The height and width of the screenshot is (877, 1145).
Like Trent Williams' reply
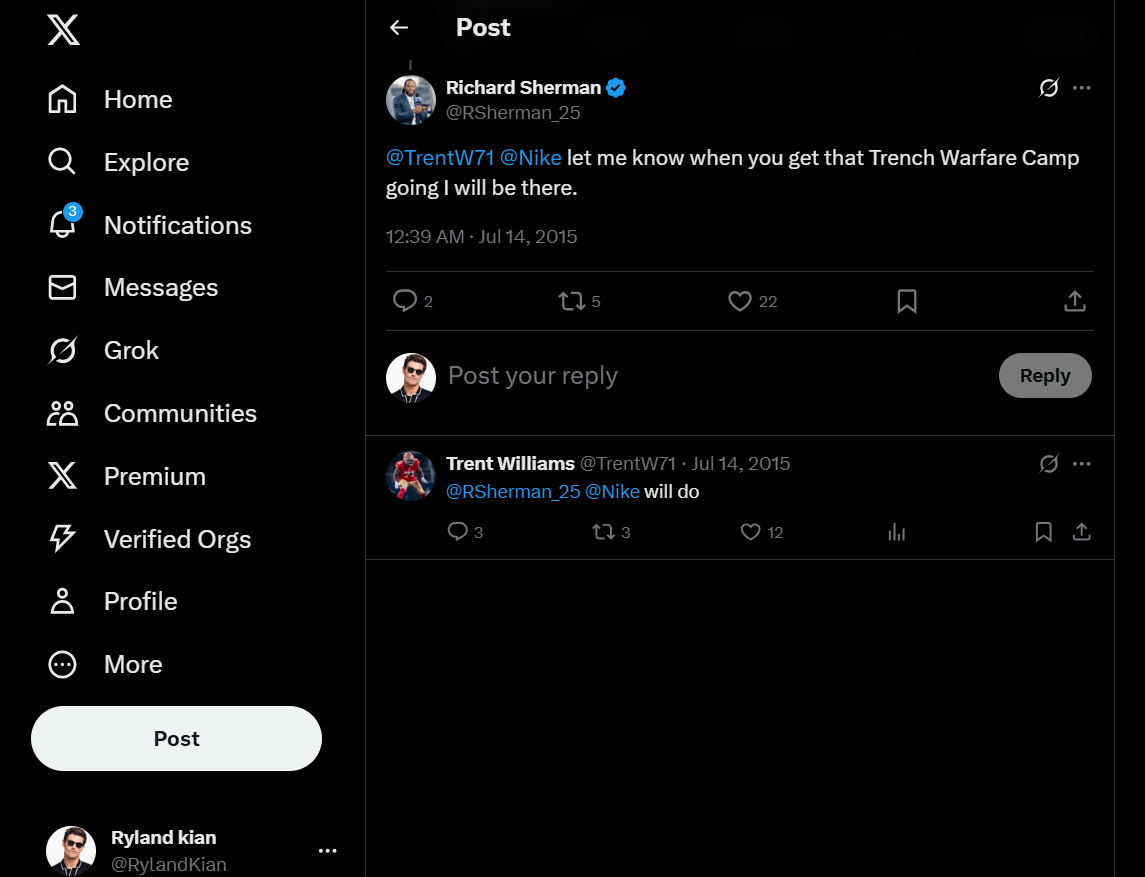pyautogui.click(x=751, y=532)
